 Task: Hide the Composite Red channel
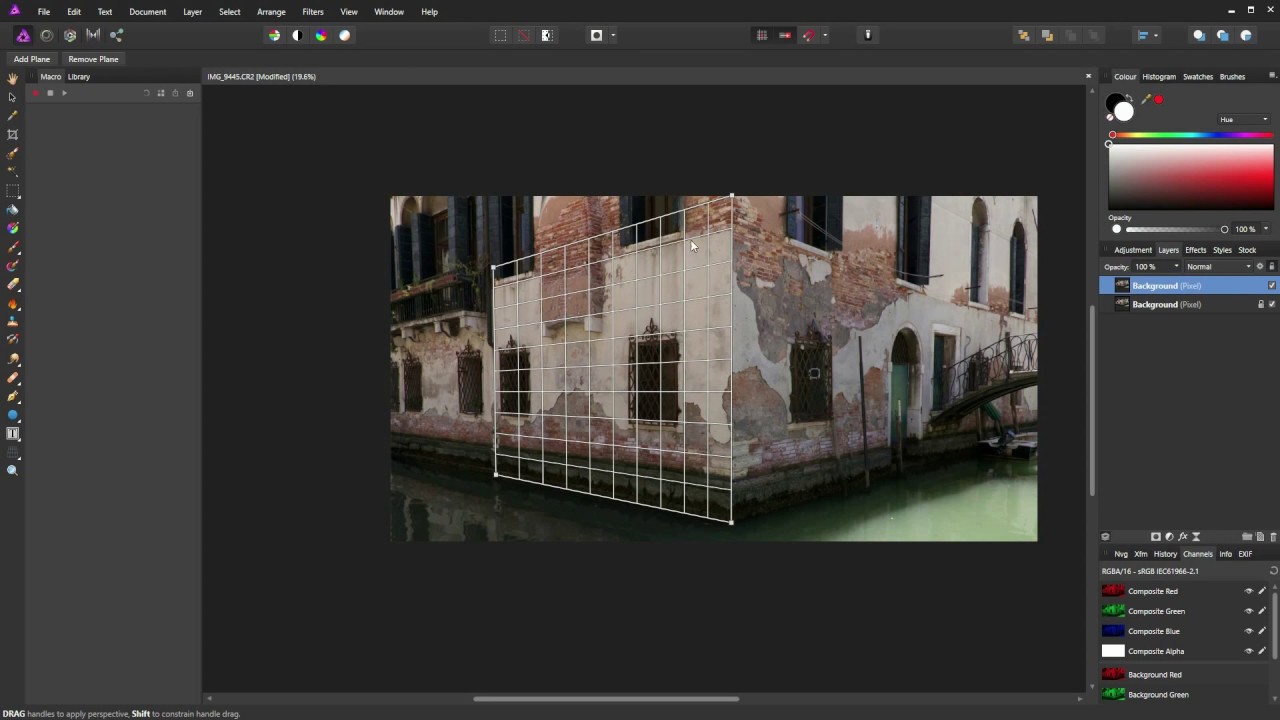1248,591
